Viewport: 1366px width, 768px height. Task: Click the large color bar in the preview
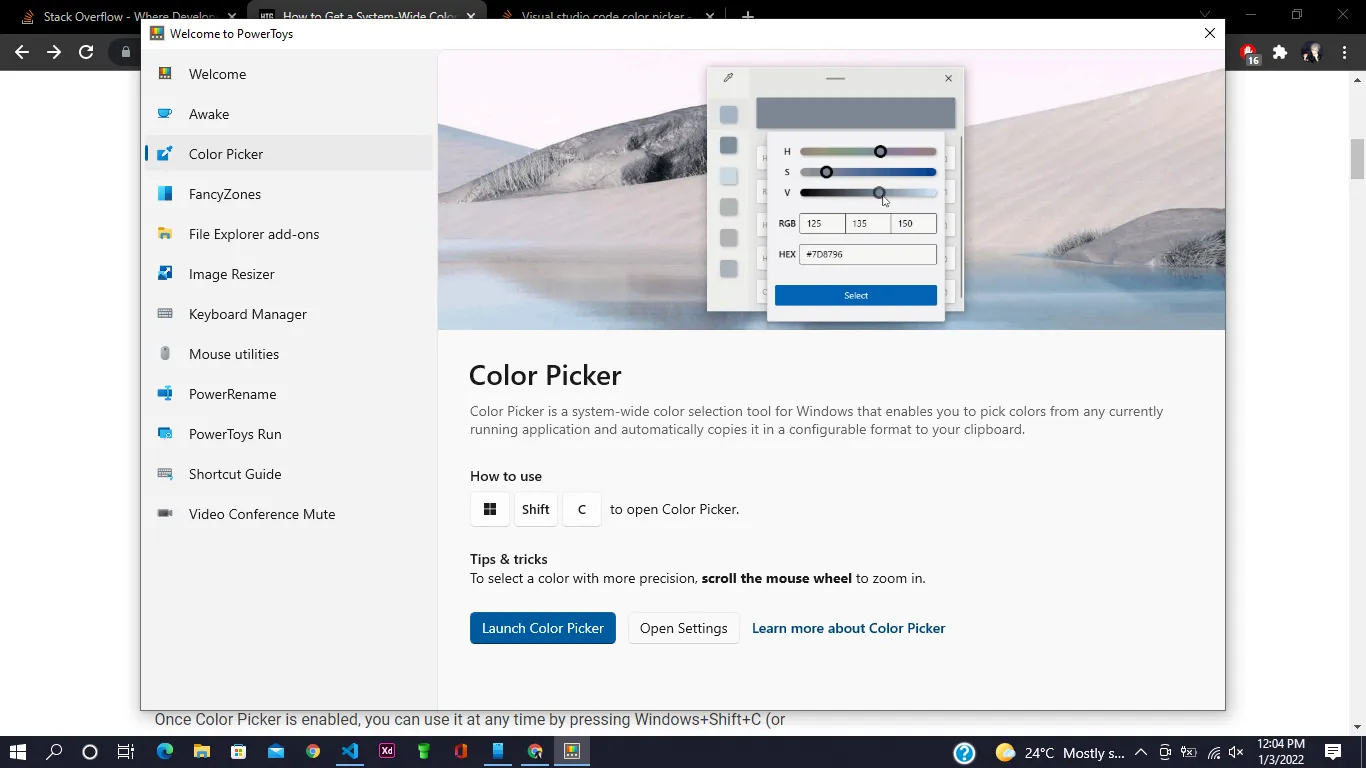click(856, 113)
